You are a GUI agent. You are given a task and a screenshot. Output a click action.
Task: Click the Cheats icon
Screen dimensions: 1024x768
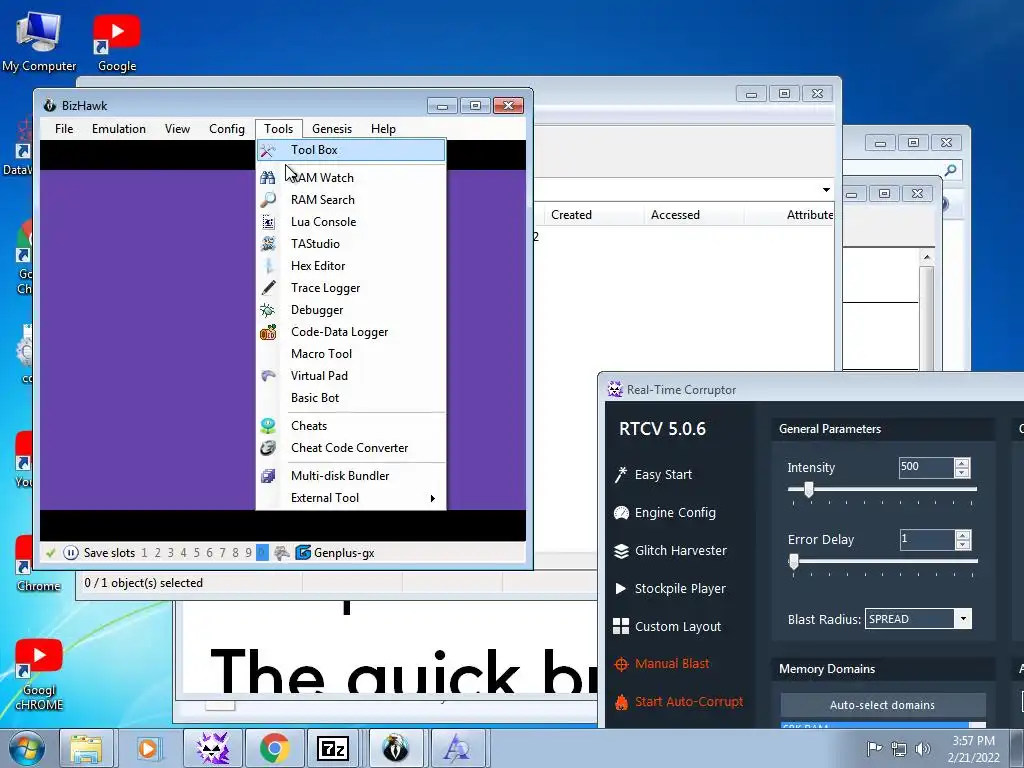click(x=268, y=426)
